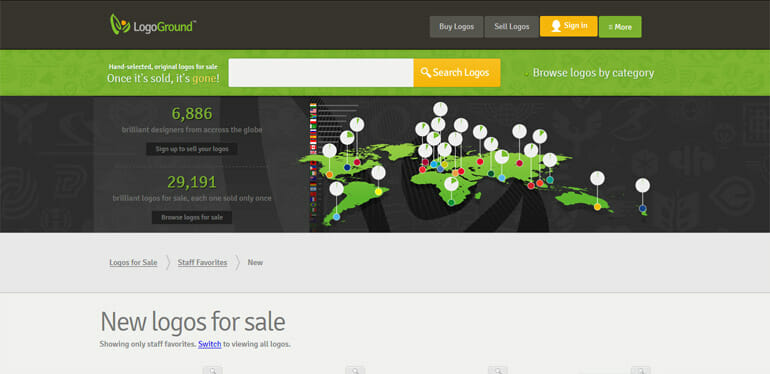
Task: Open the Staff Favorites breadcrumb link
Action: (202, 263)
